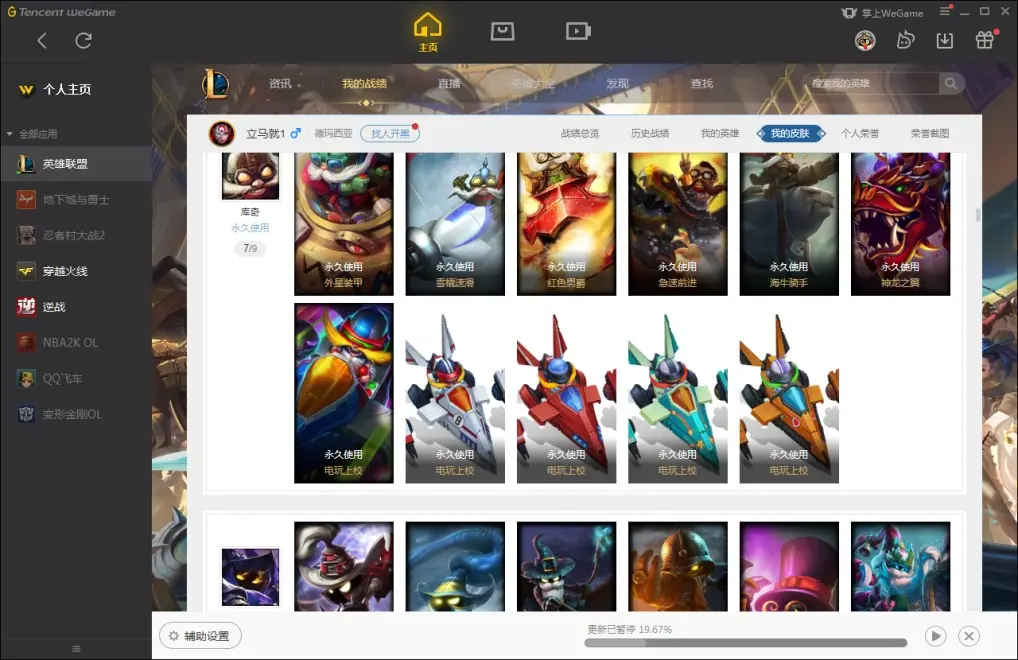Open the 历史战绩 tab
Screen dimensions: 1018x660
coord(650,134)
